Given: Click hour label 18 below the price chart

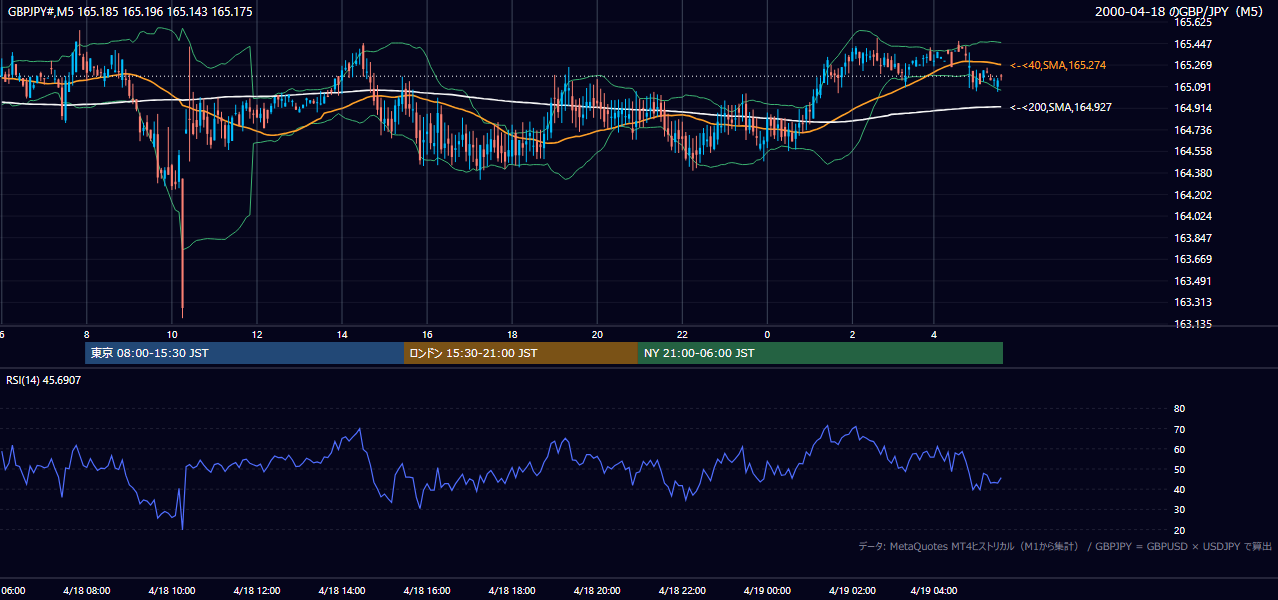Looking at the screenshot, I should tap(512, 334).
